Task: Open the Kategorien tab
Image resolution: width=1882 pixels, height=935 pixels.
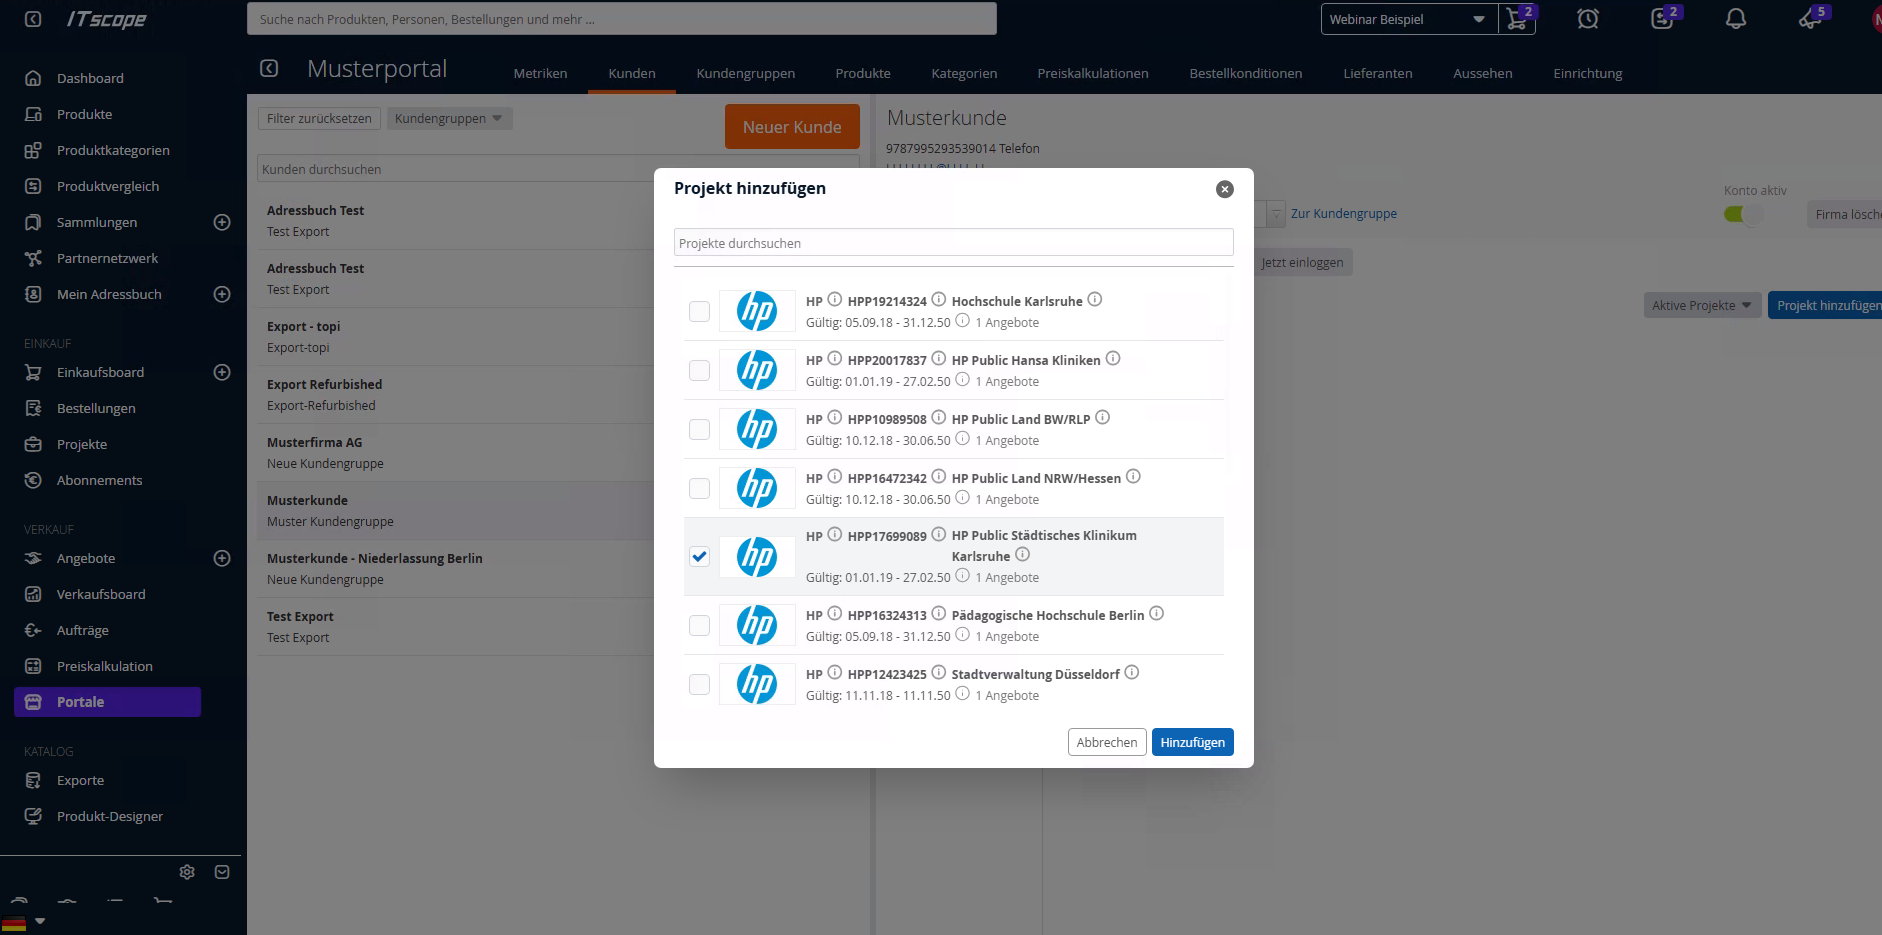Action: click(964, 73)
